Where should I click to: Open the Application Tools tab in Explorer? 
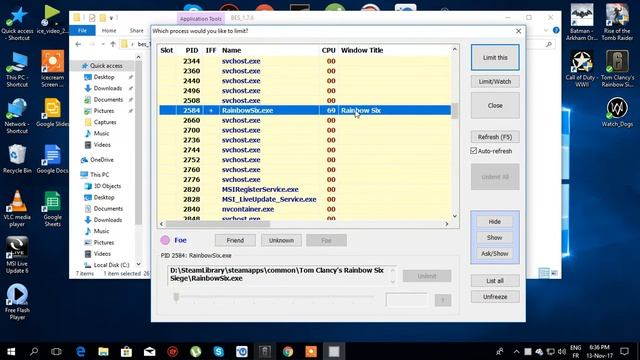[200, 19]
